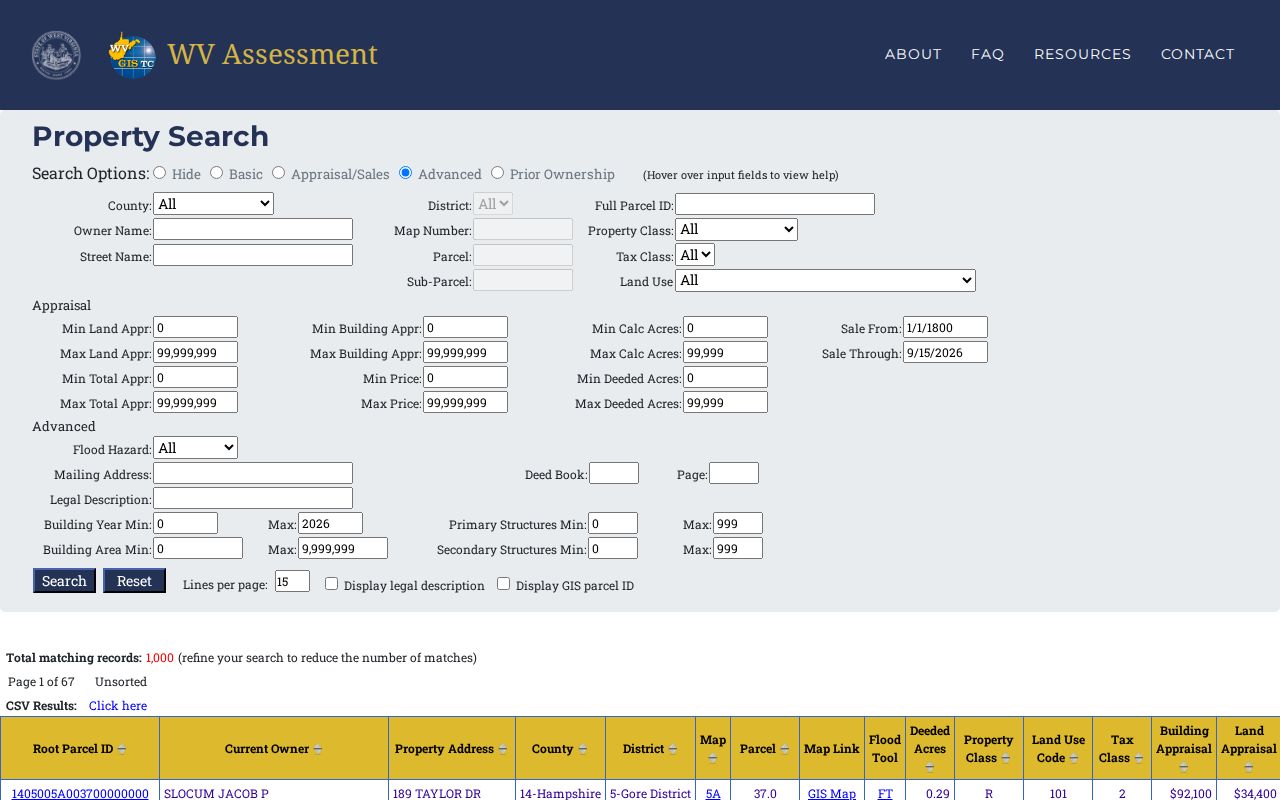Click the Owner Name input field
1280x800 pixels.
253,230
